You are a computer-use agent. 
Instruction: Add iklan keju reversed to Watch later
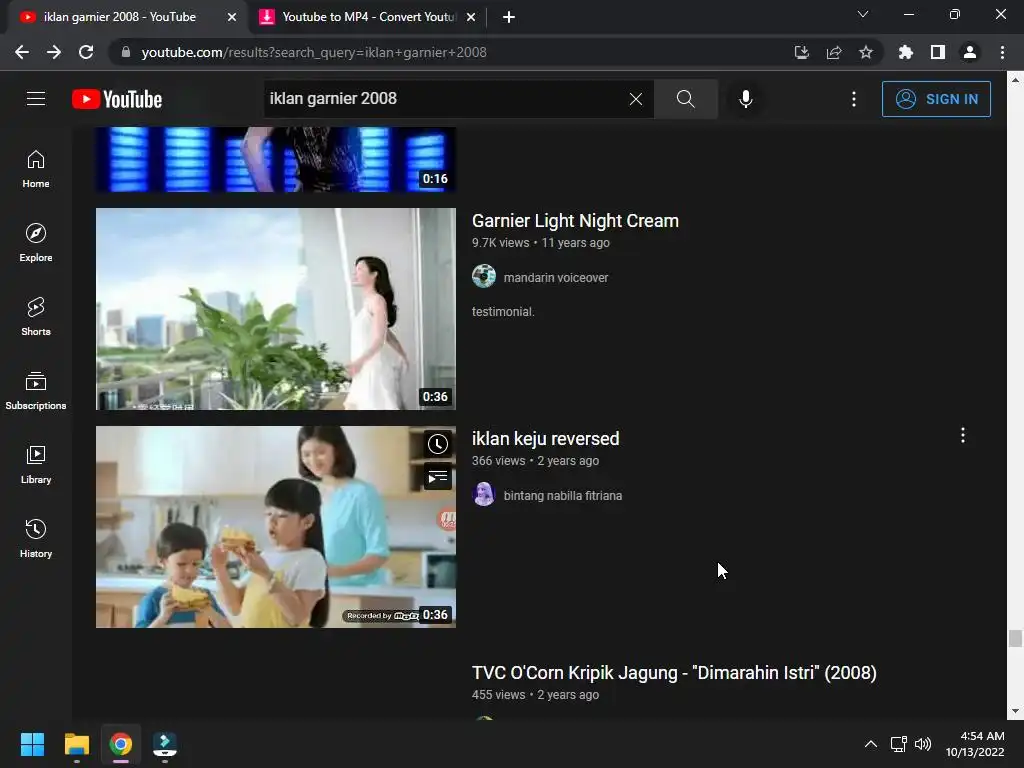coord(438,444)
